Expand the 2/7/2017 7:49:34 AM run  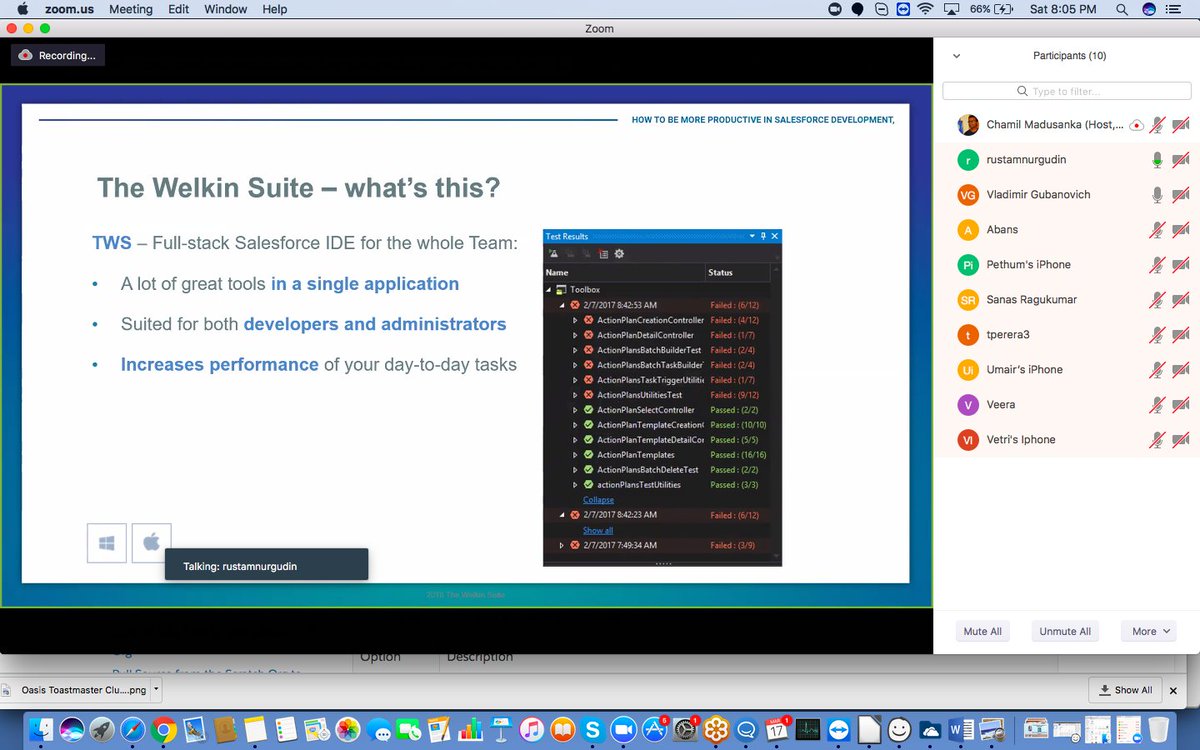coord(562,545)
